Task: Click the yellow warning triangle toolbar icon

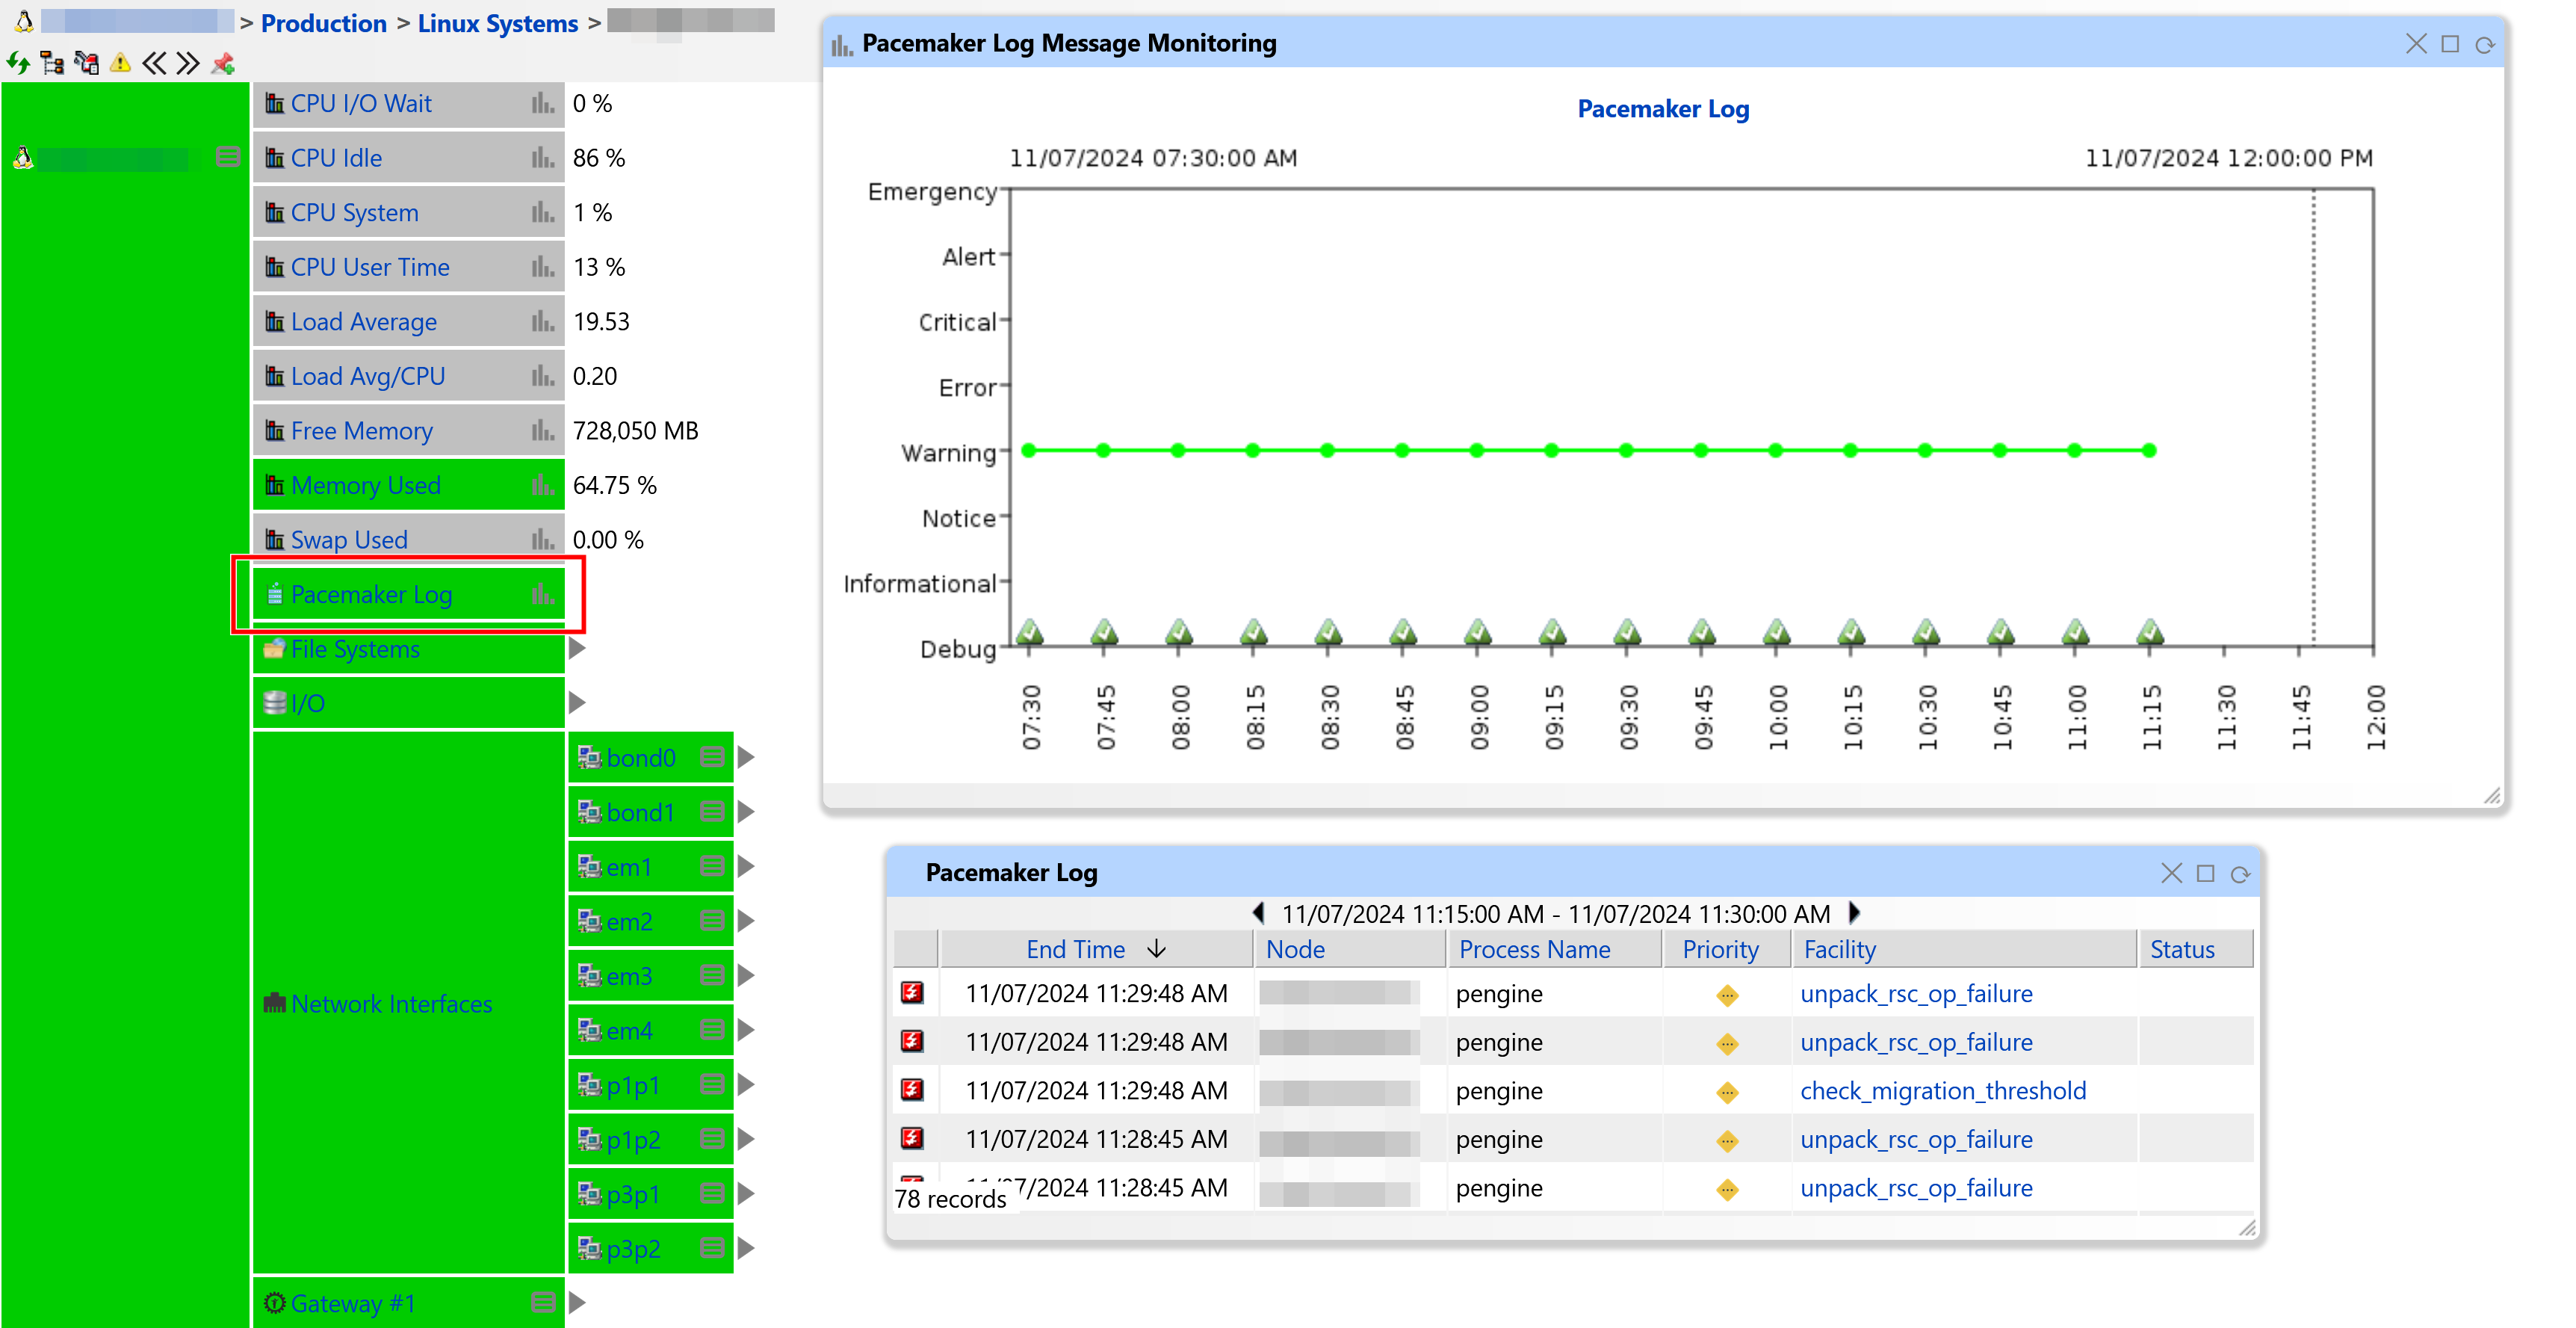Action: tap(120, 63)
